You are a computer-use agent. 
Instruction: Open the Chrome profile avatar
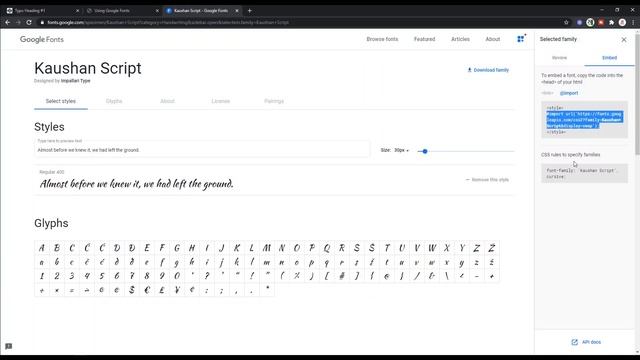point(622,22)
